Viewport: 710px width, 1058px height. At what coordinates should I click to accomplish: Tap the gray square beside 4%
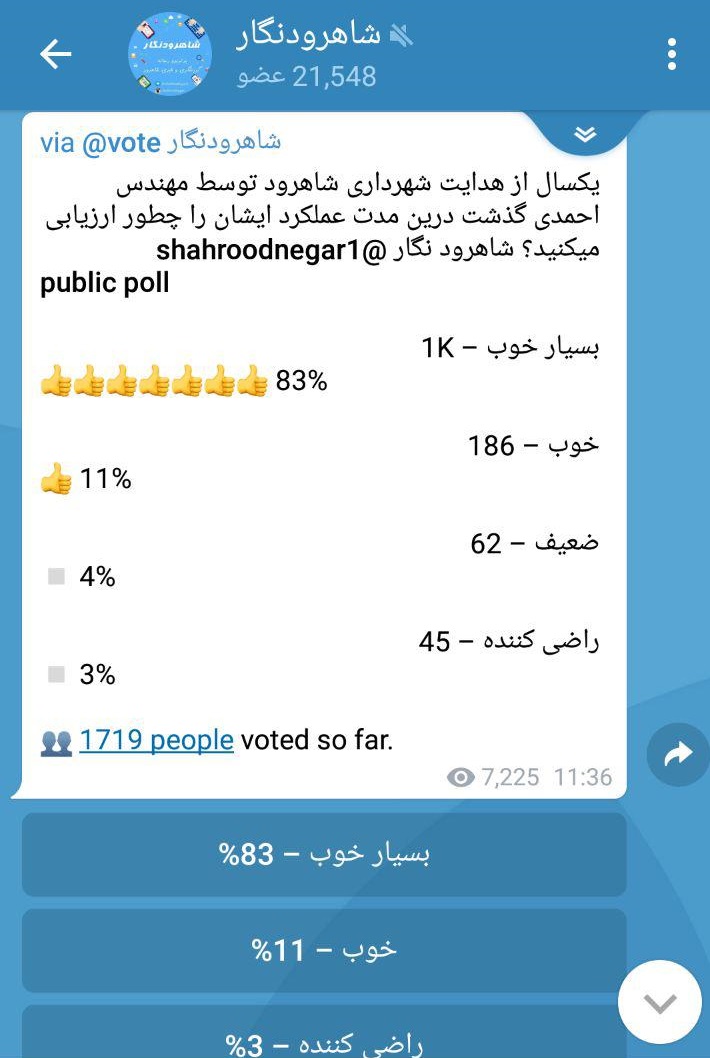point(56,576)
